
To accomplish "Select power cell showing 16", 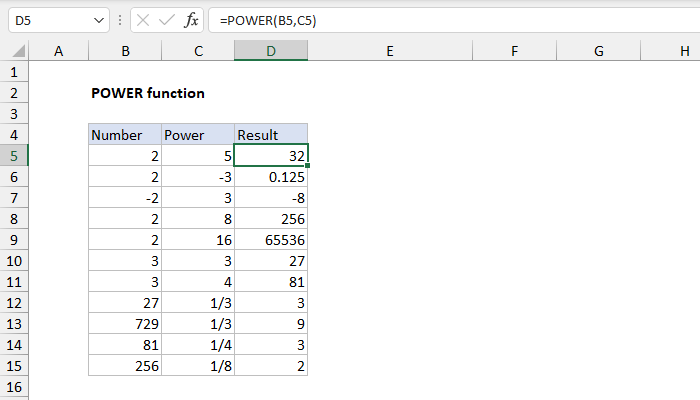I will pyautogui.click(x=198, y=240).
